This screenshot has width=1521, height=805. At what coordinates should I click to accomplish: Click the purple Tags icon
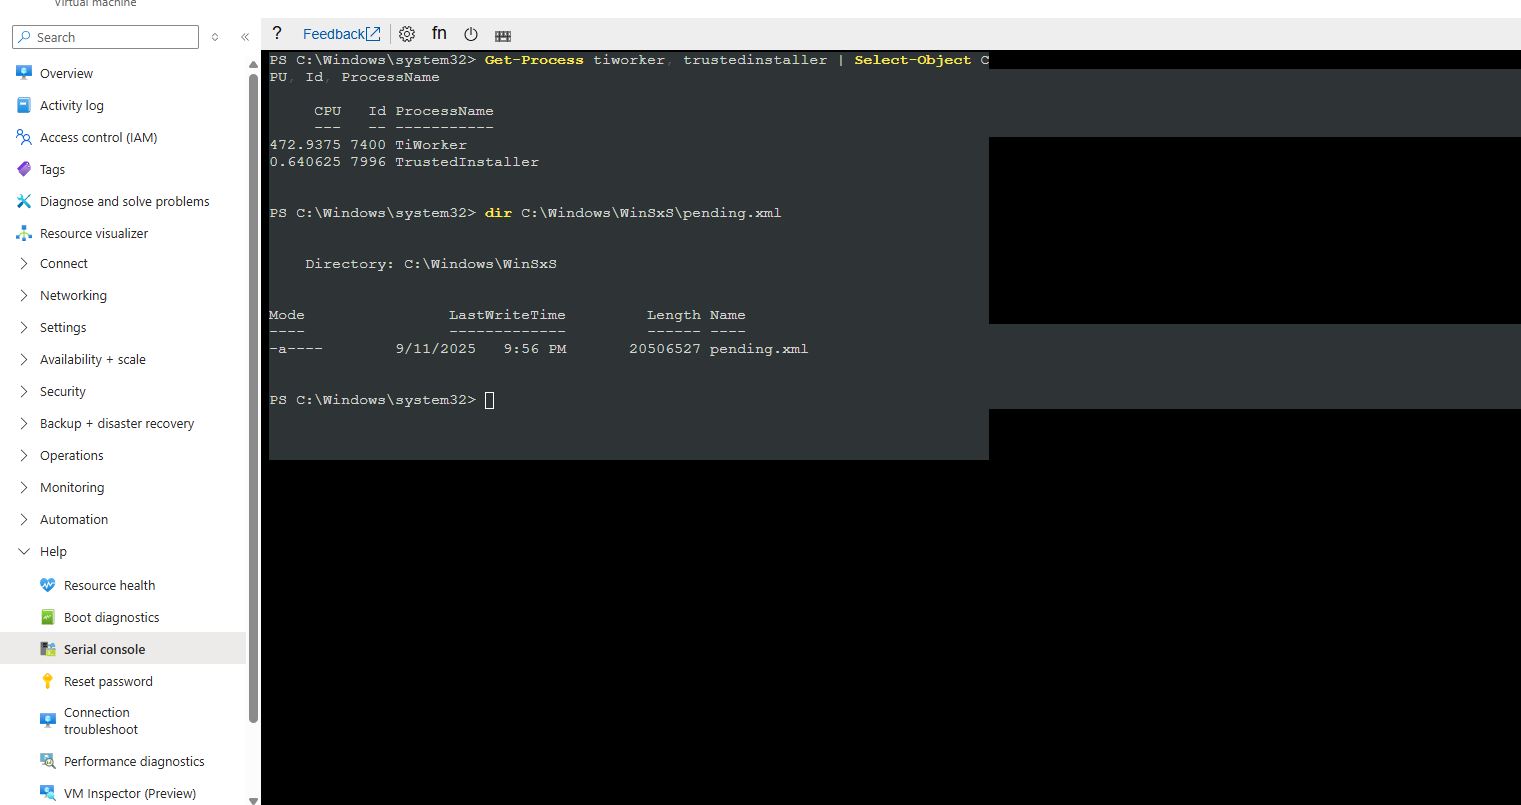(24, 169)
